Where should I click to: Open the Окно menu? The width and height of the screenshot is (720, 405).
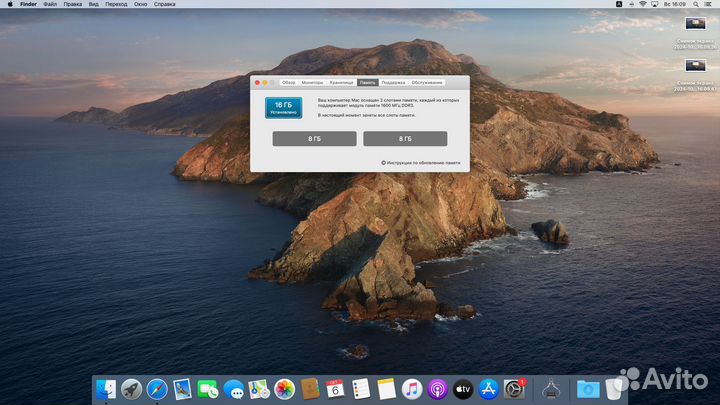coord(141,4)
